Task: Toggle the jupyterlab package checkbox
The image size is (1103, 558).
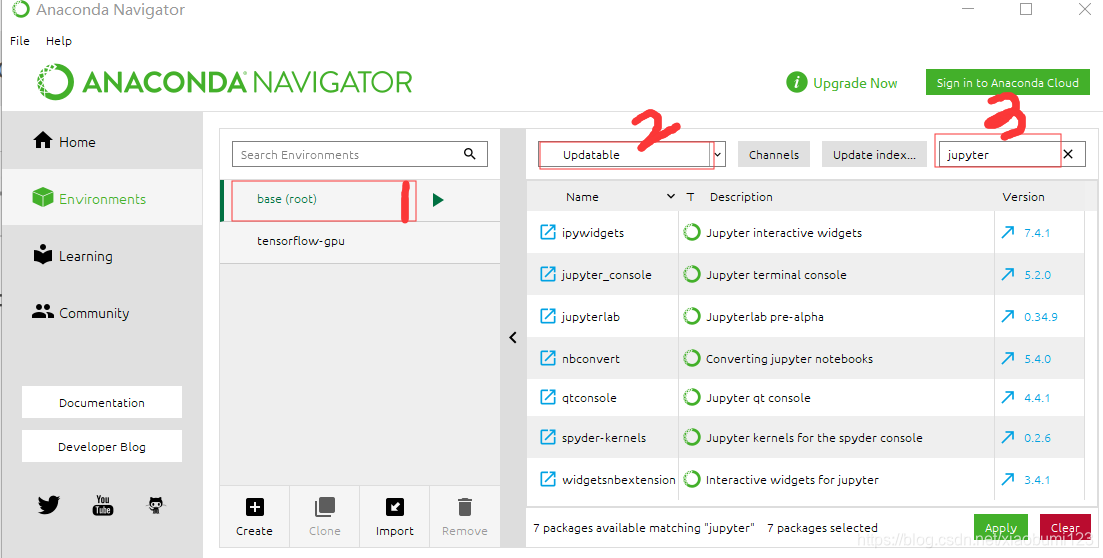Action: (x=547, y=316)
